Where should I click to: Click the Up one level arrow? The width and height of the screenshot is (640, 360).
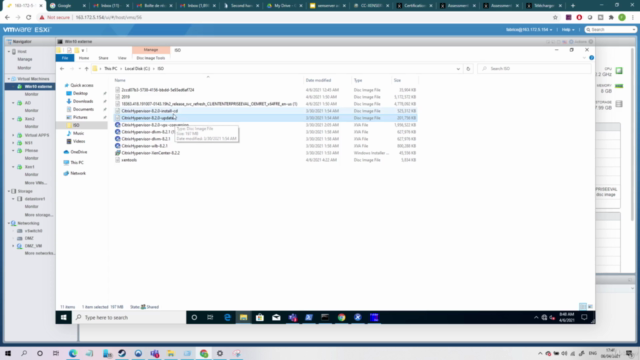pos(87,69)
